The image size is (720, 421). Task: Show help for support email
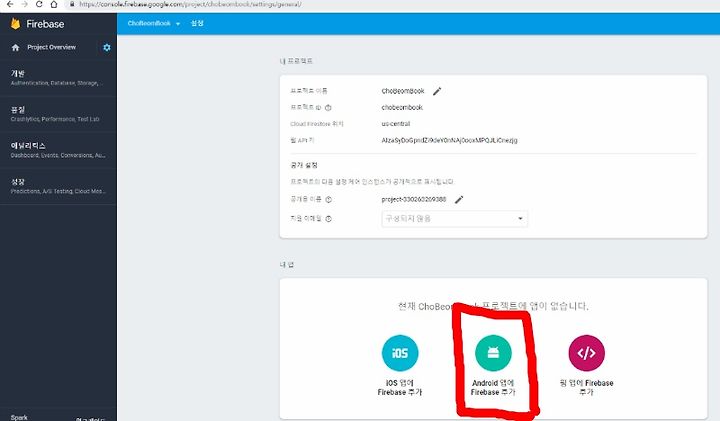(329, 219)
